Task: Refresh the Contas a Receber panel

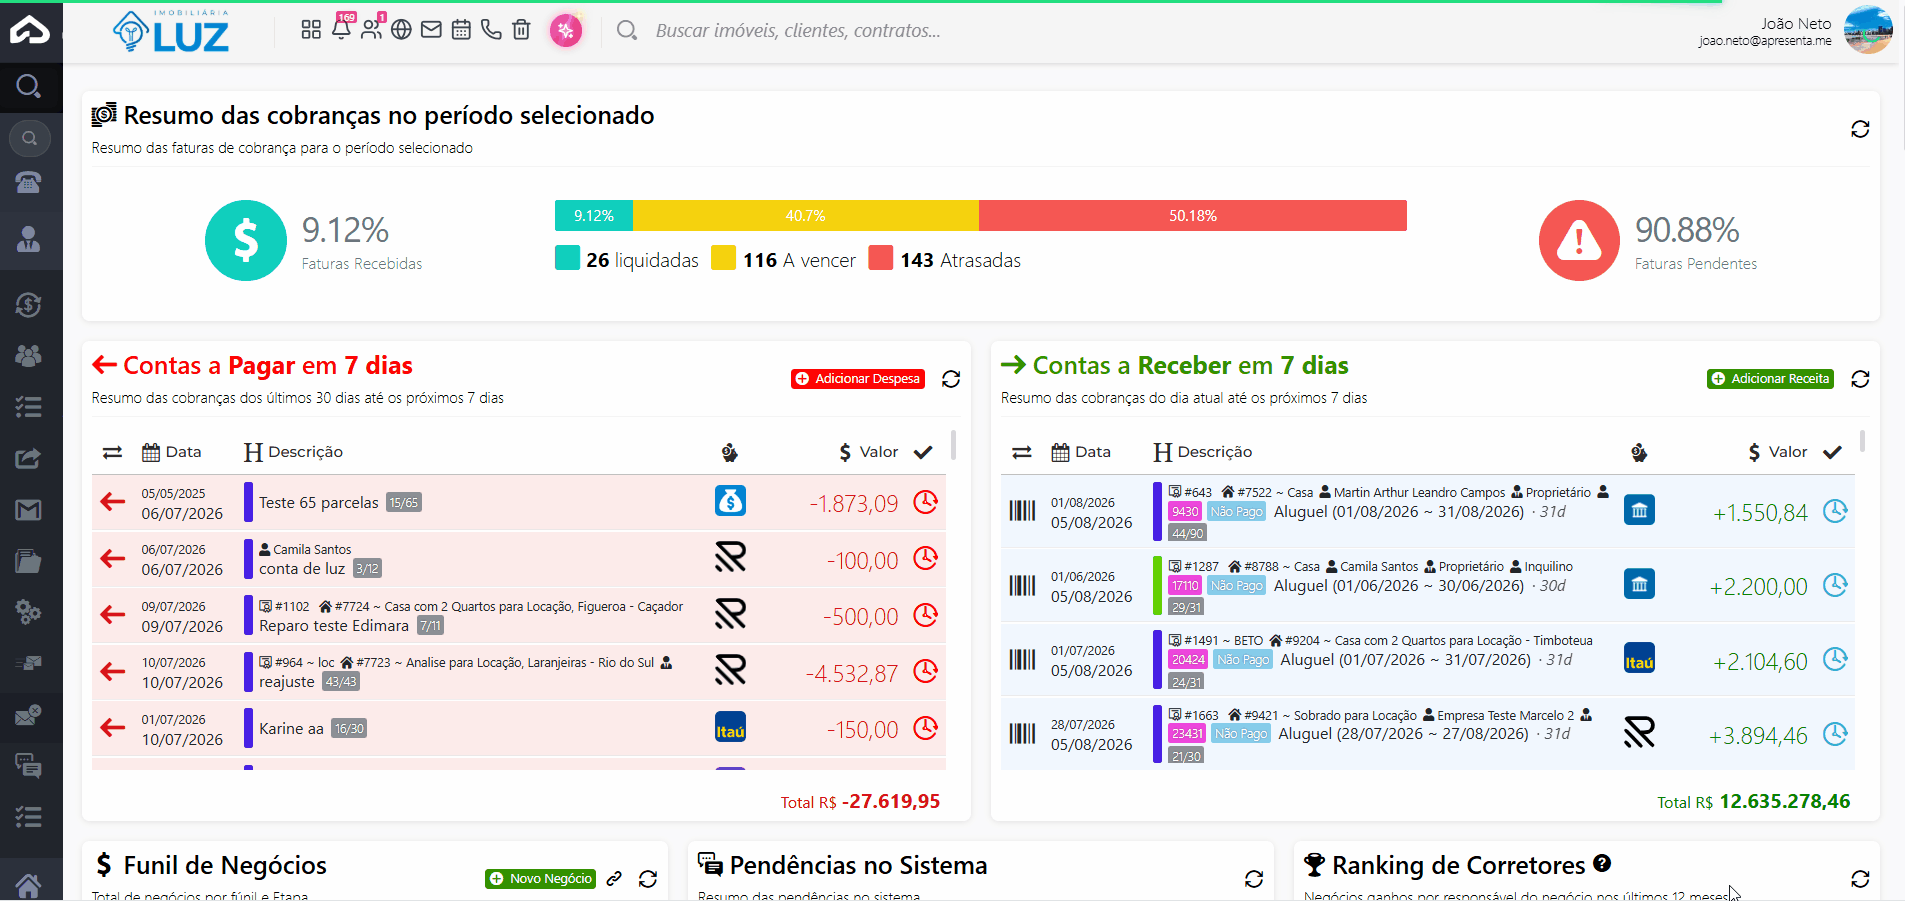Action: (1860, 379)
